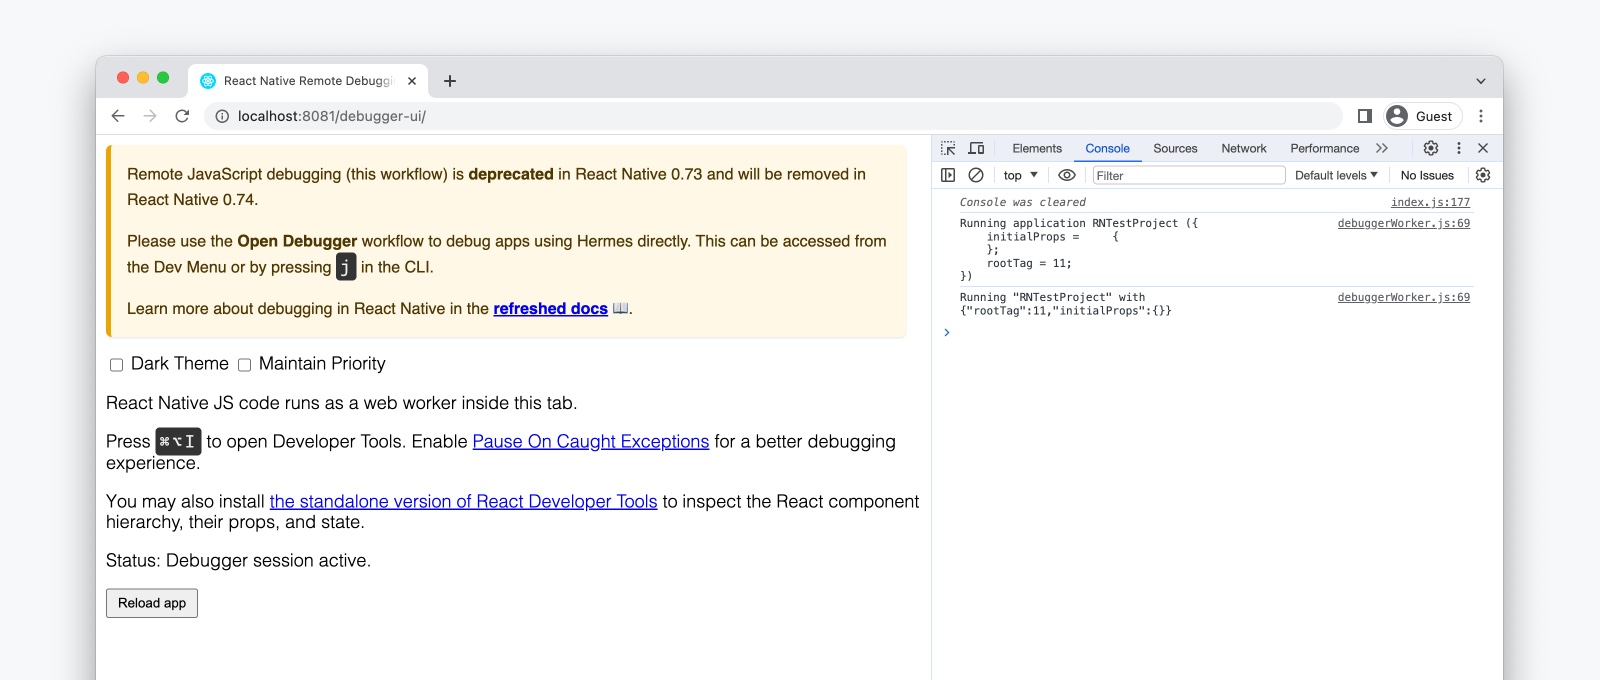This screenshot has height=680, width=1600.
Task: Enable the Dark Theme checkbox
Action: 117,365
